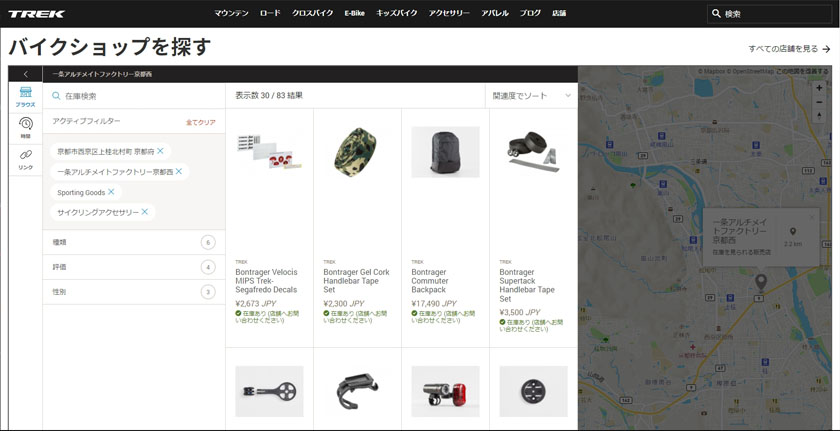Open the アパレル menu

click(x=494, y=13)
